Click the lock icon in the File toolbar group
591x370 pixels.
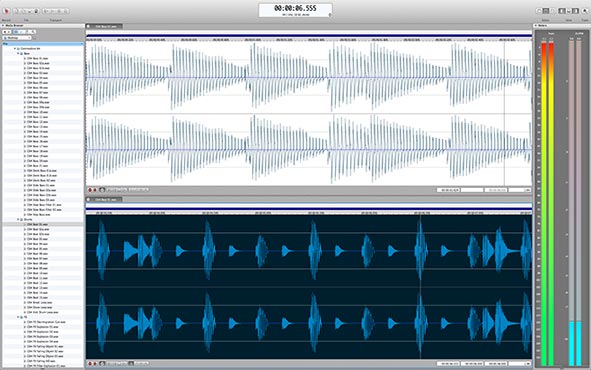[36, 11]
